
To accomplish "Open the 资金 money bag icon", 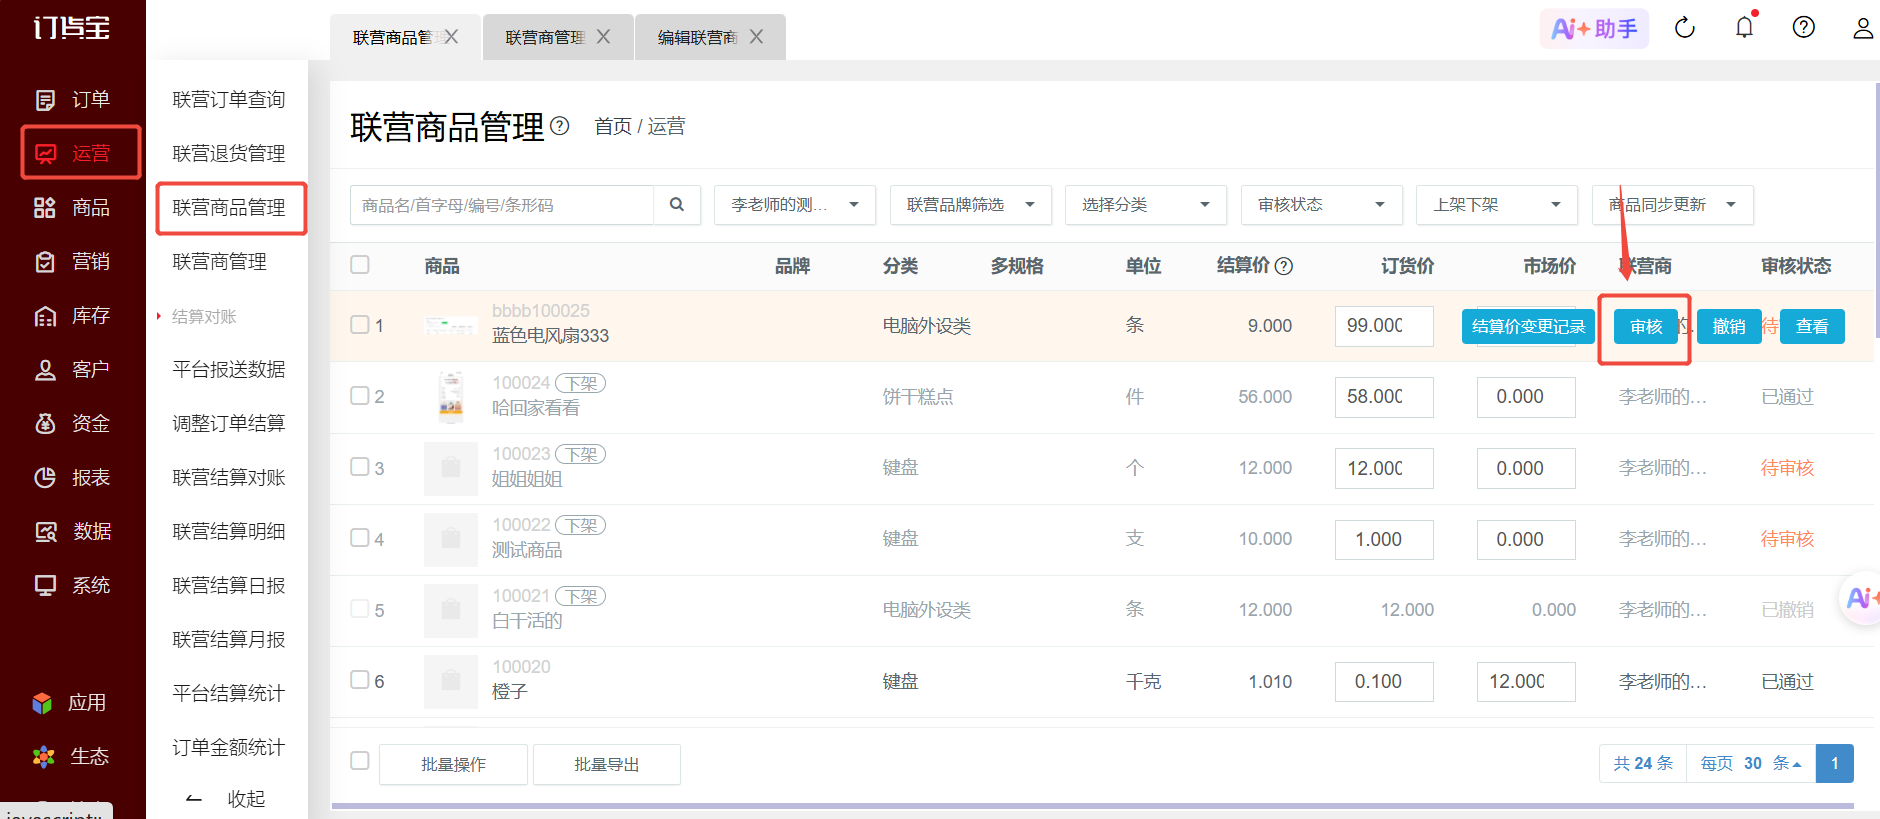I will click(45, 424).
